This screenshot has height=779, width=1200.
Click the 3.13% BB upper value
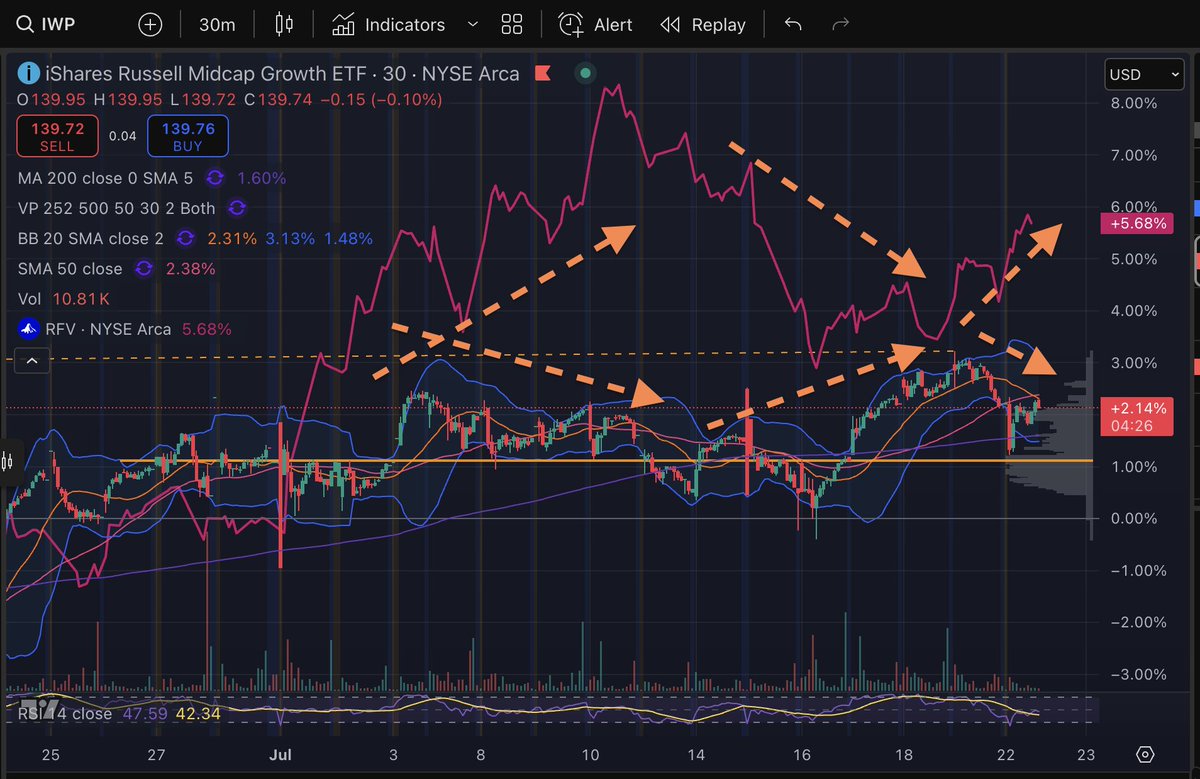click(x=290, y=238)
